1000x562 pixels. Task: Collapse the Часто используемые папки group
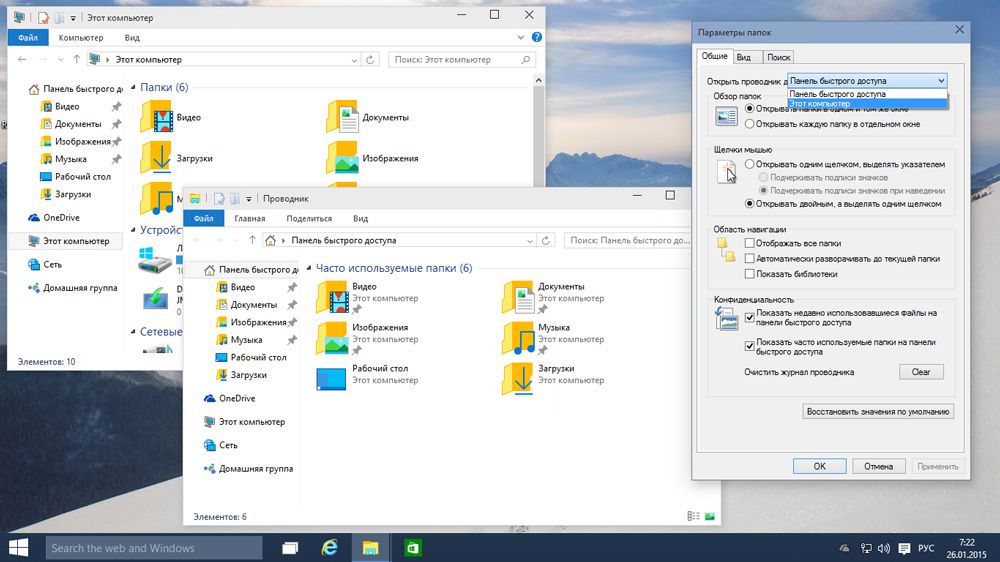point(309,269)
